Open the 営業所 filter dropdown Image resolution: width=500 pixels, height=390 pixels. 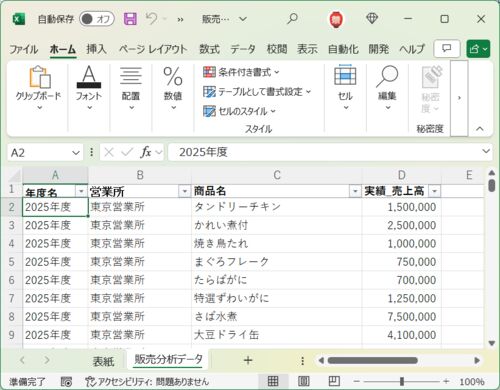coord(184,191)
